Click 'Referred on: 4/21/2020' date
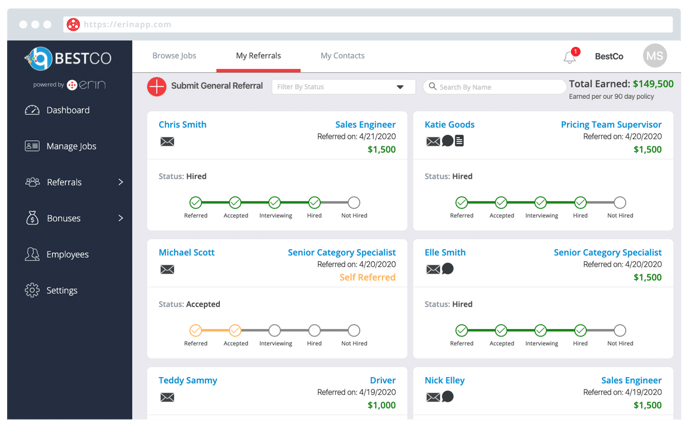The image size is (688, 428). [357, 137]
